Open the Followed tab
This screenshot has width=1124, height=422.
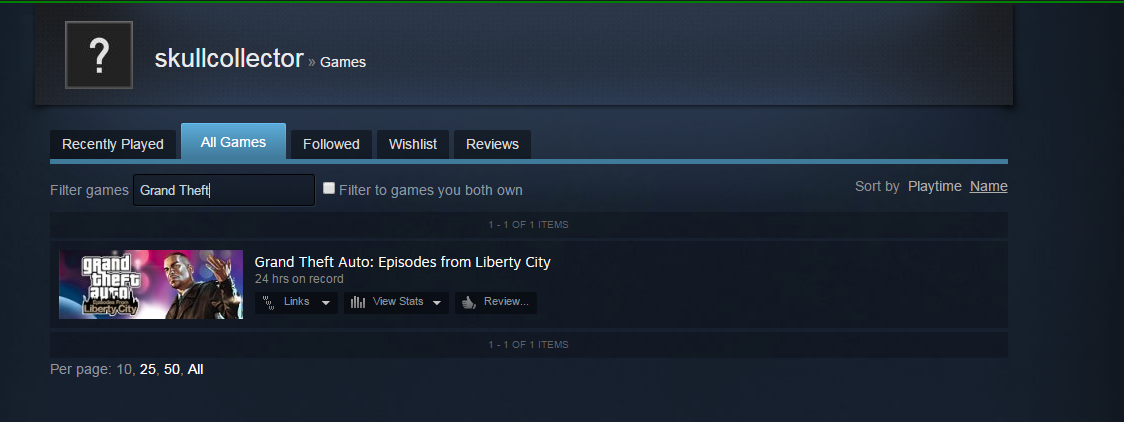pyautogui.click(x=331, y=144)
